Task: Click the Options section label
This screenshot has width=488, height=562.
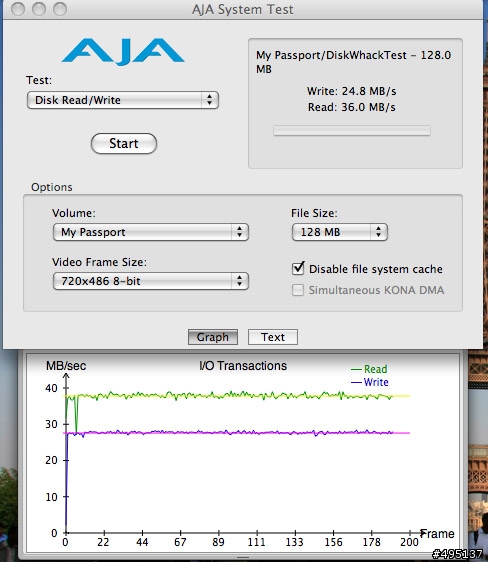Action: (x=52, y=187)
